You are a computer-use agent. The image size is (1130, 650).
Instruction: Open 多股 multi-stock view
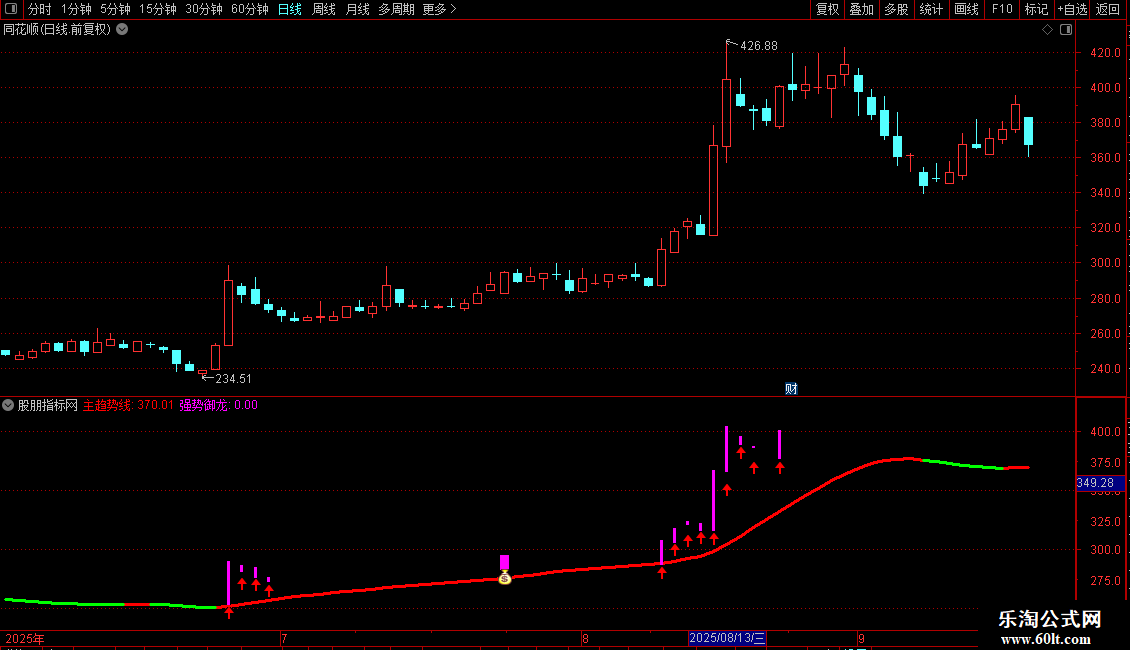(x=896, y=9)
